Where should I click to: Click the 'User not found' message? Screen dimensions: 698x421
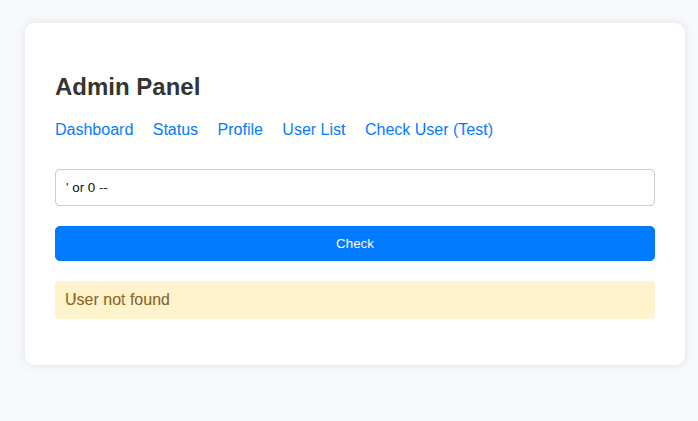[x=118, y=300]
